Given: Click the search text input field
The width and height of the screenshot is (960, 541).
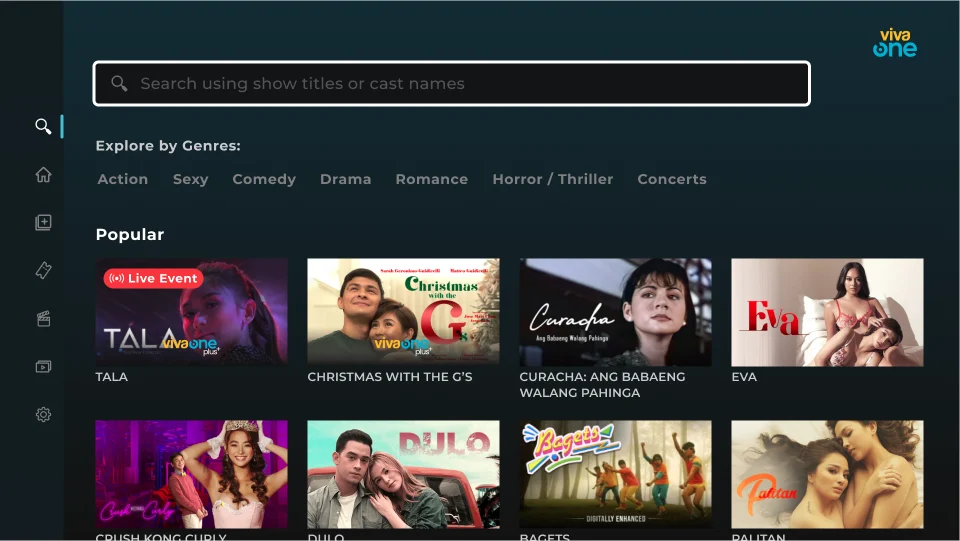Looking at the screenshot, I should (x=451, y=84).
